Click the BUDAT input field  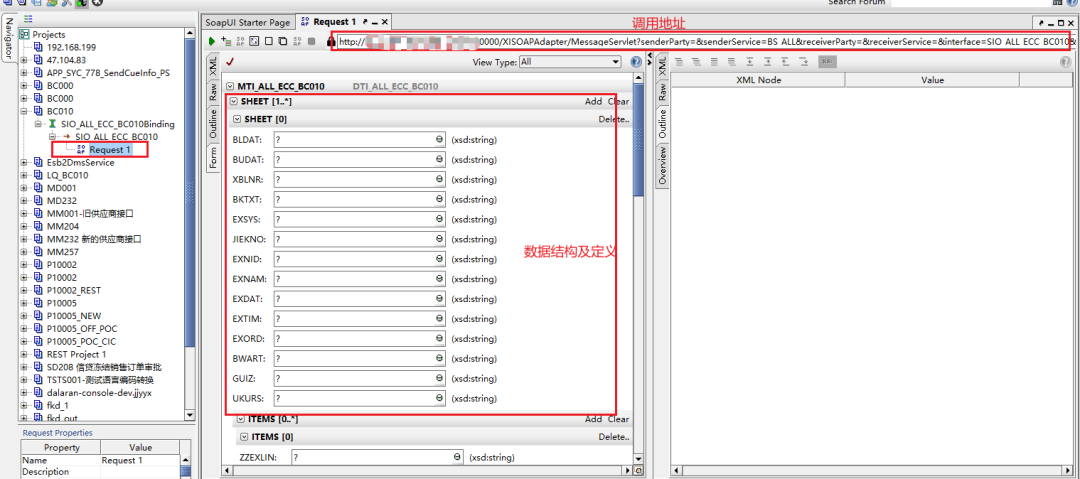pos(359,160)
